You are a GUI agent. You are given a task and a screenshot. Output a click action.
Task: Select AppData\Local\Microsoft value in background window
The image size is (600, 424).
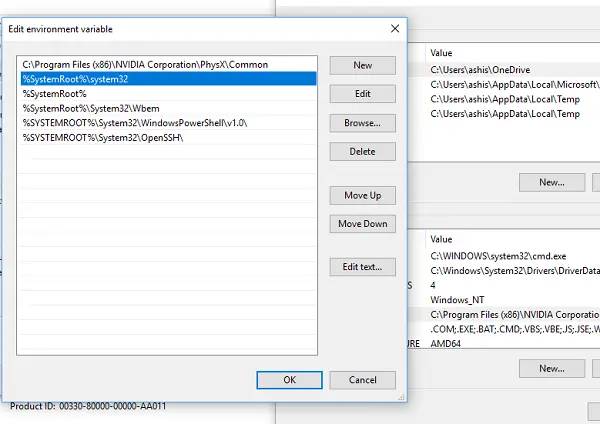pos(515,85)
